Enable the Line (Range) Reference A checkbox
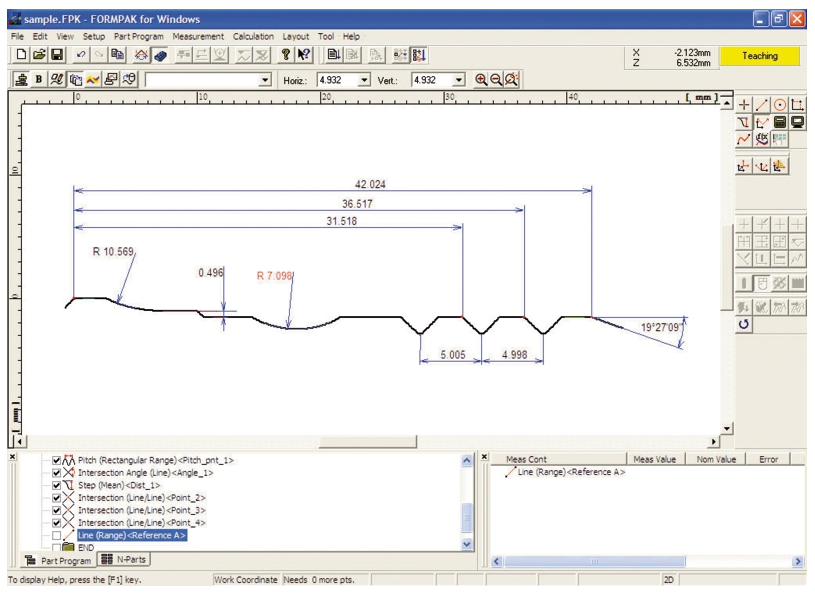 click(x=57, y=535)
